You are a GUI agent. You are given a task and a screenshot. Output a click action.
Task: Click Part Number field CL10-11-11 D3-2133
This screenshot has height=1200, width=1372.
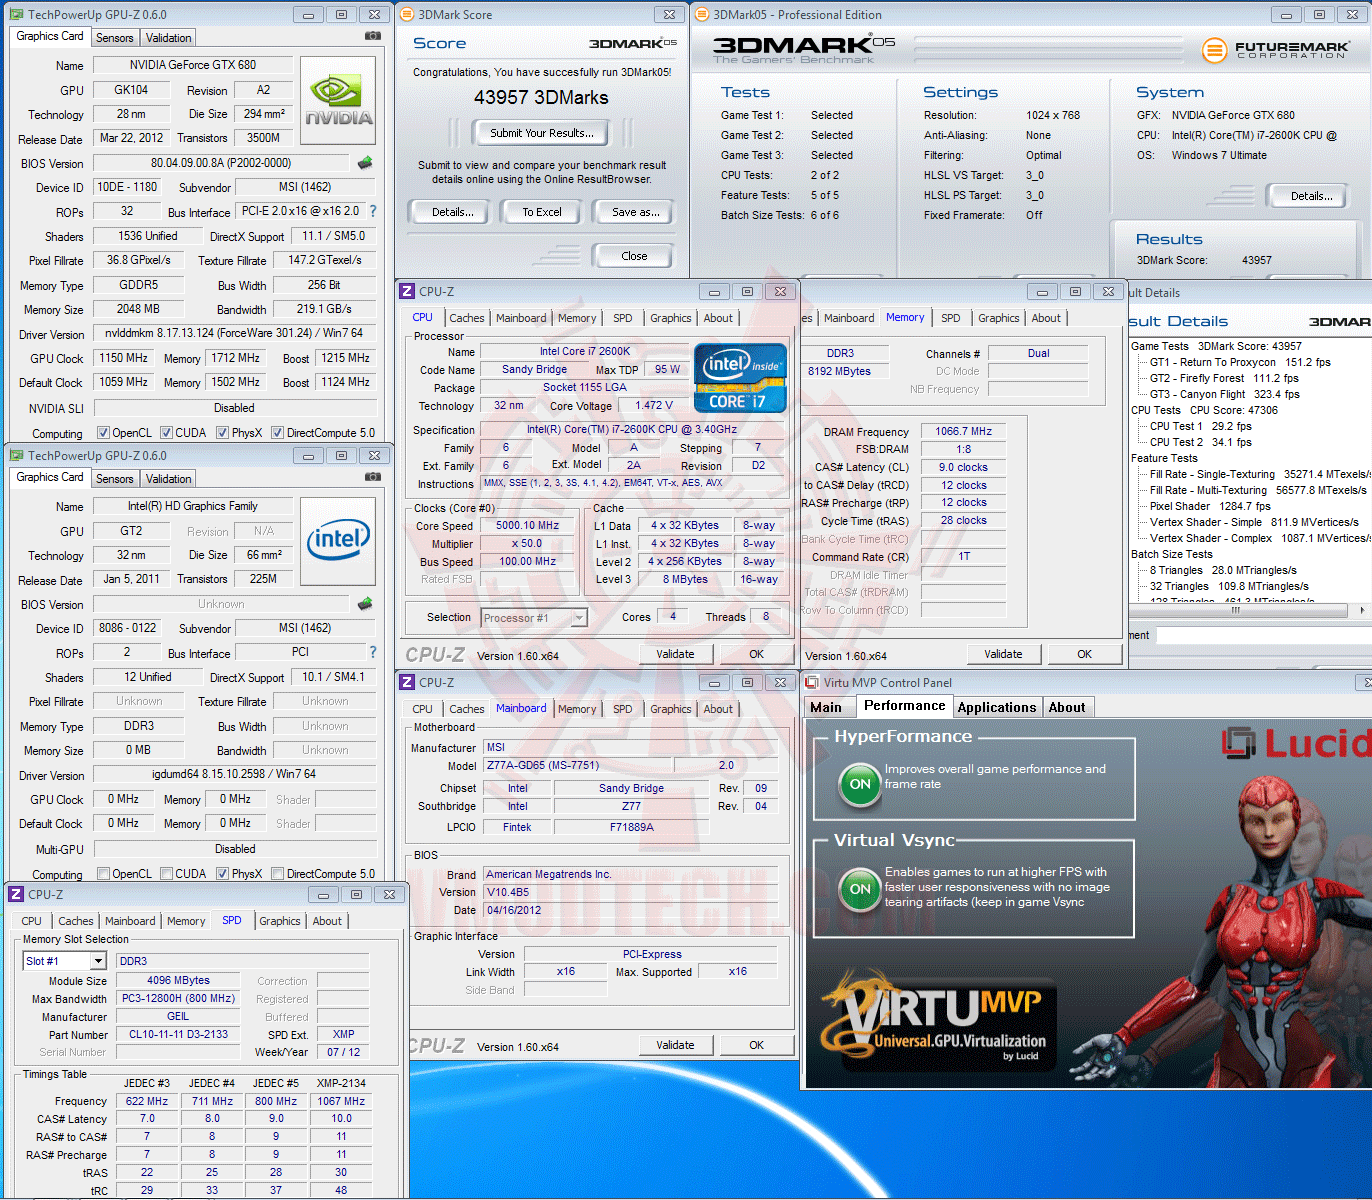(178, 1034)
